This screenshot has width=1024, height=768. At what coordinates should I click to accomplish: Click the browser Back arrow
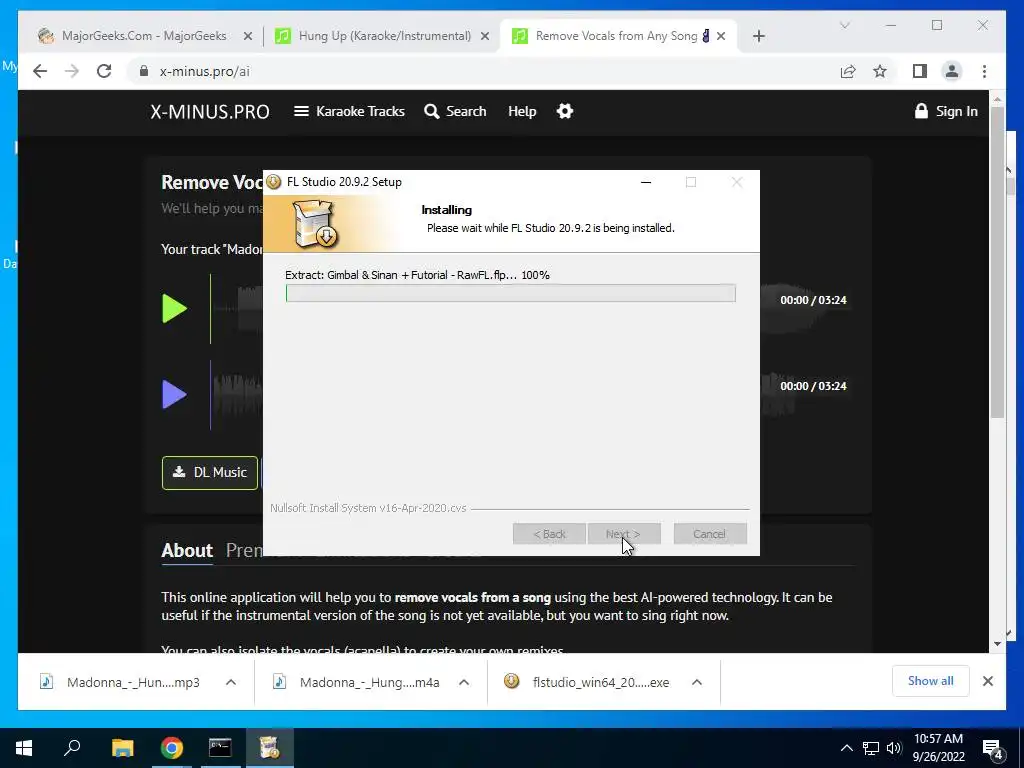40,71
